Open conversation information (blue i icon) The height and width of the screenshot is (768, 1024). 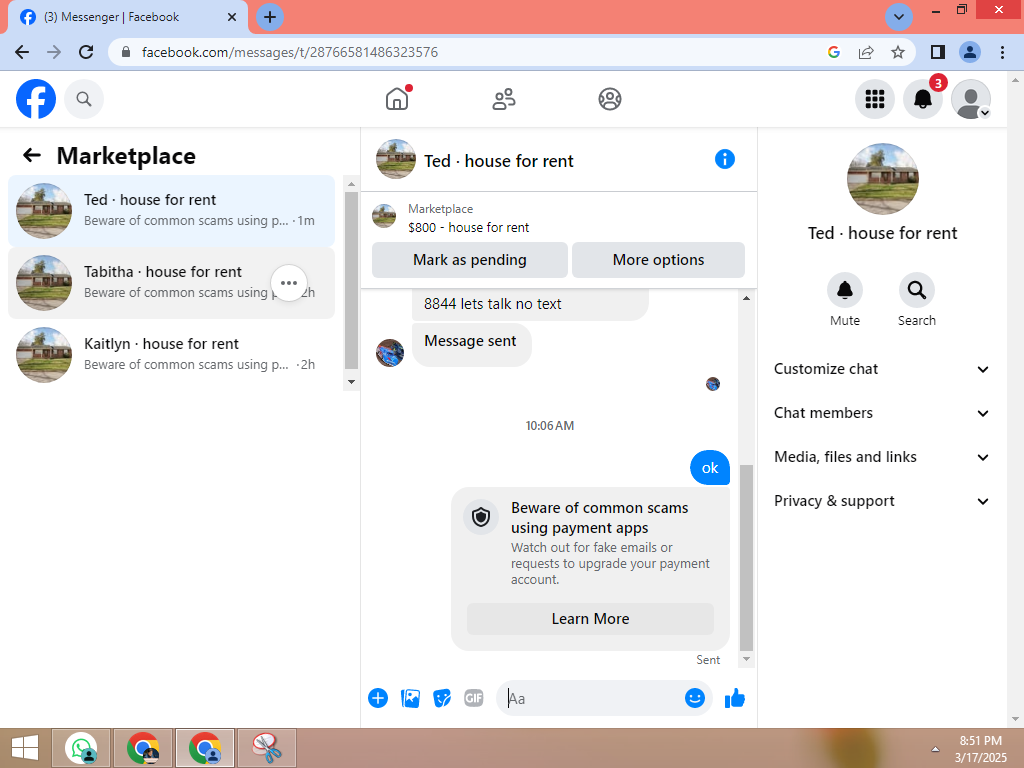click(x=724, y=159)
